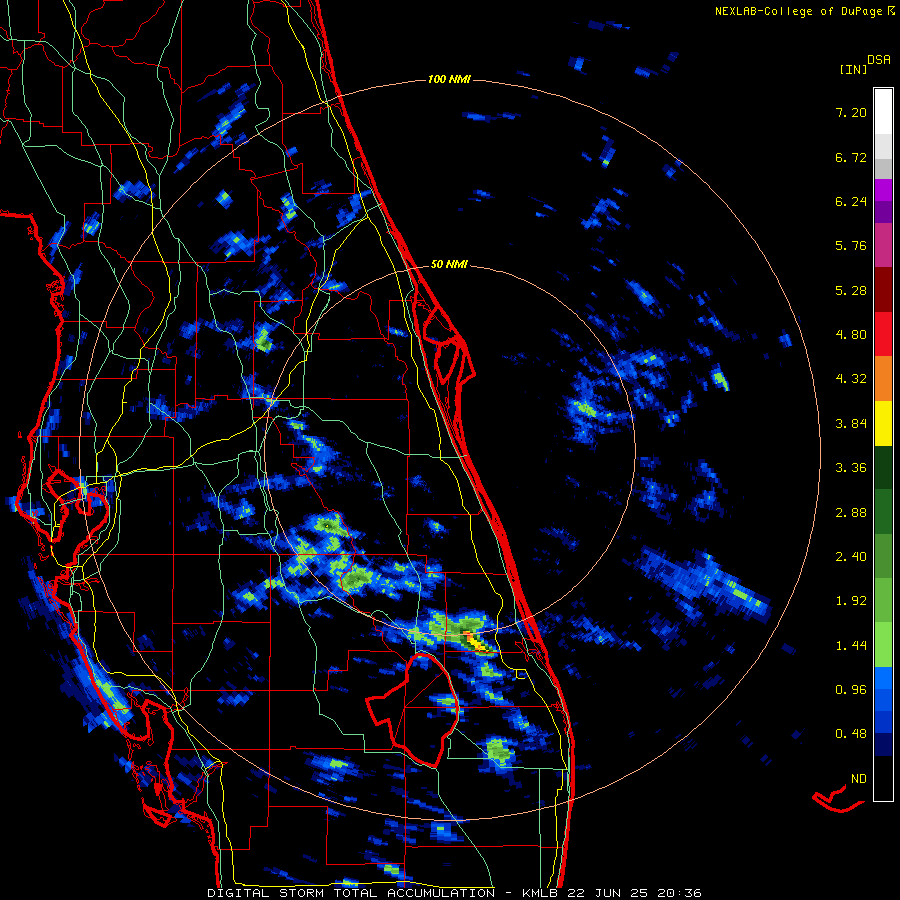The image size is (900, 900).
Task: Select the 5.76 legend value
Action: coord(851,246)
